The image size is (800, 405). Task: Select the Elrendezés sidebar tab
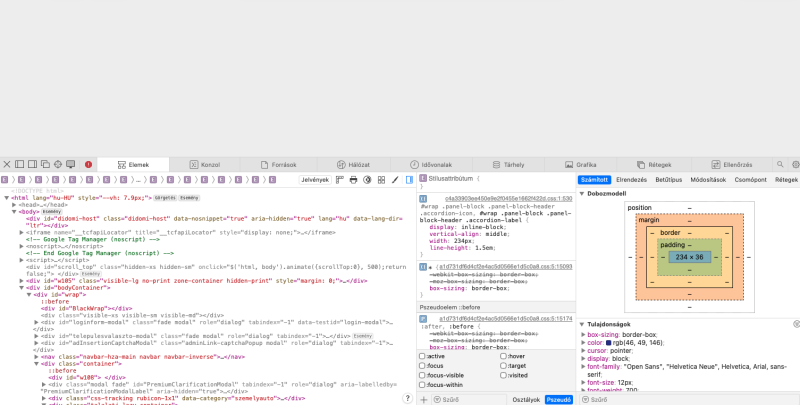631,180
